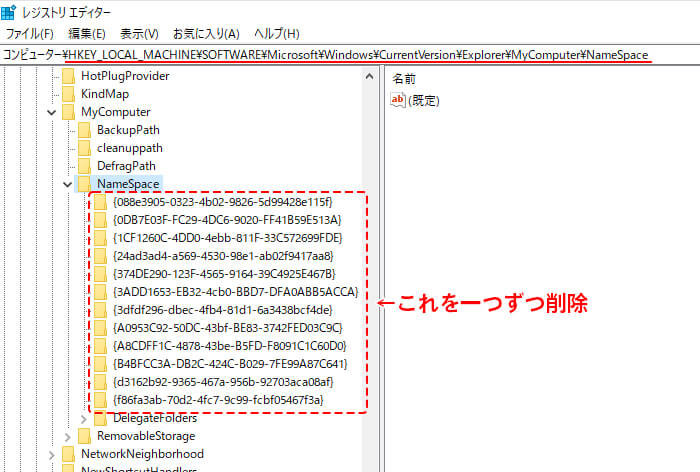Click folder icon of {3ADD1653-EB32-4cb0-BBD7-DFA0ABB5ACCA}
This screenshot has width=700, height=472.
click(x=100, y=292)
